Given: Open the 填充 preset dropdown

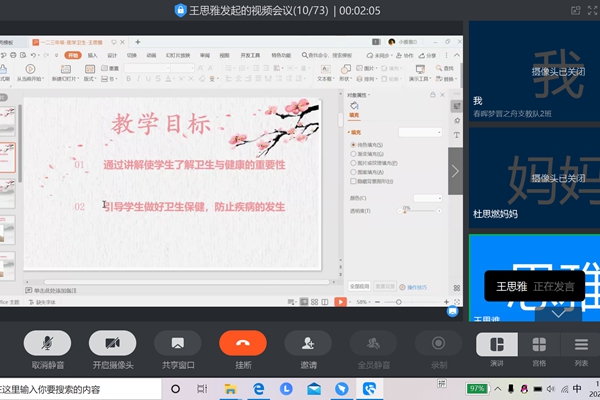Looking at the screenshot, I should (420, 132).
